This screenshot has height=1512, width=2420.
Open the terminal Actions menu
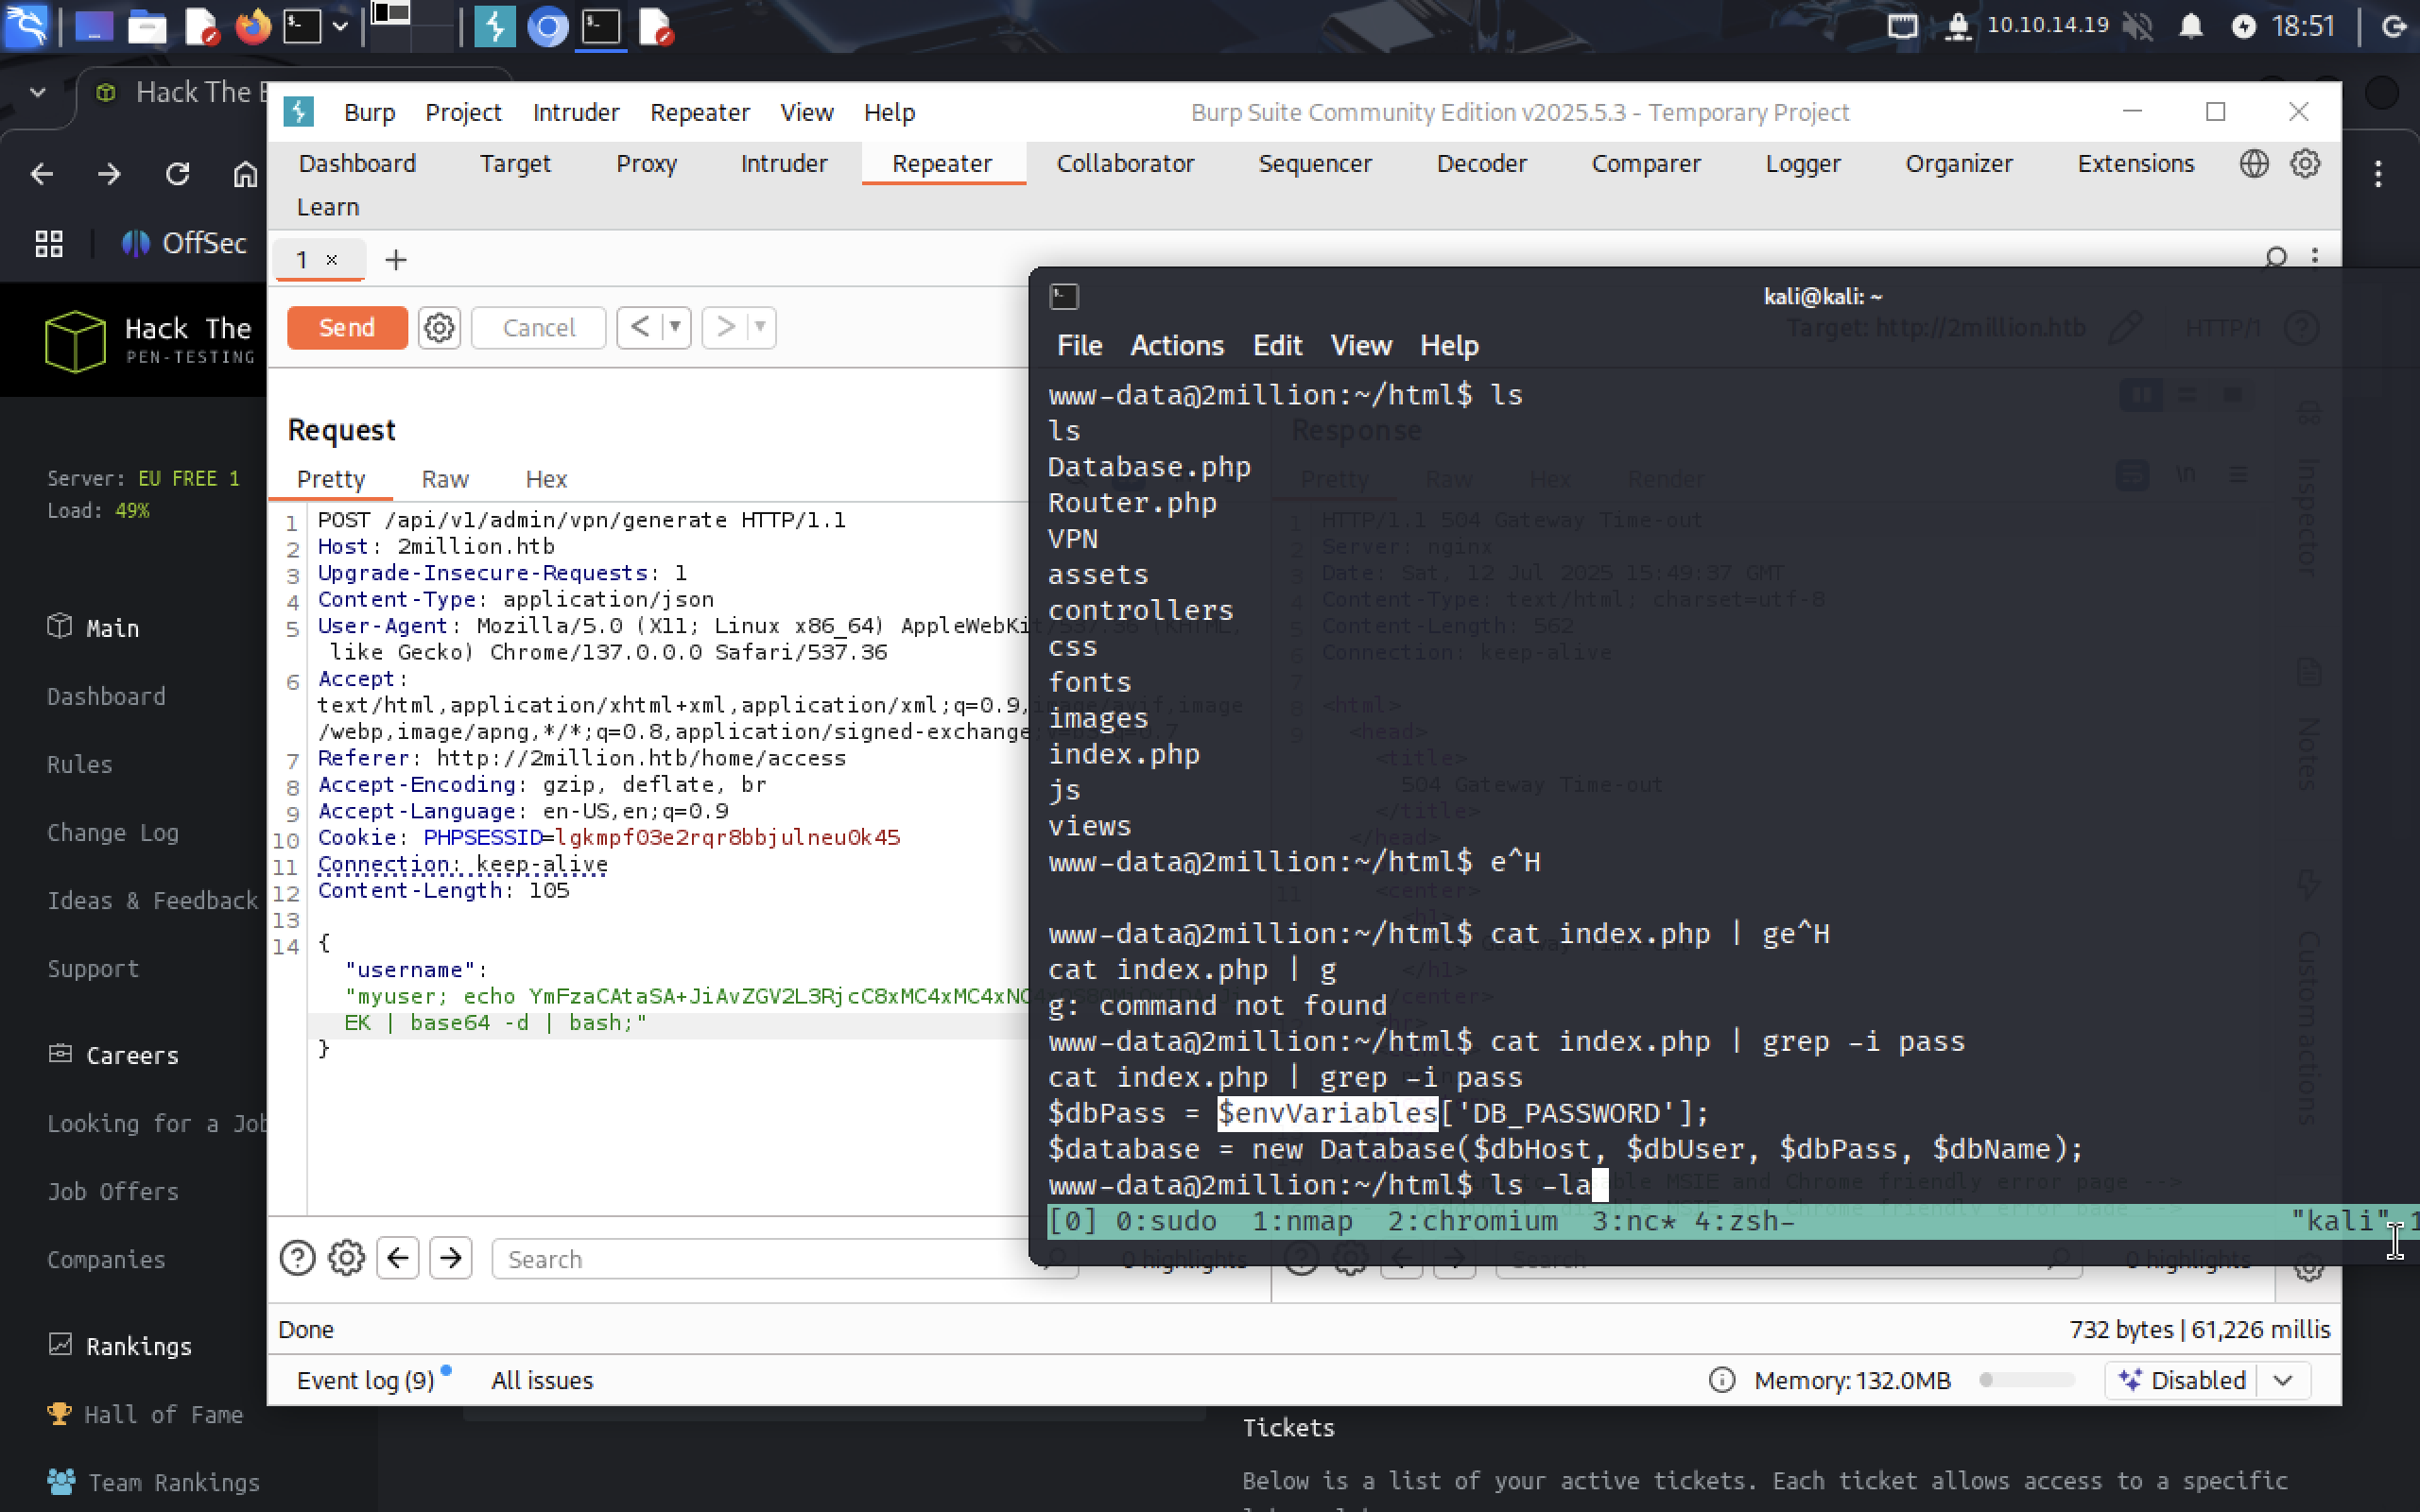click(x=1177, y=345)
